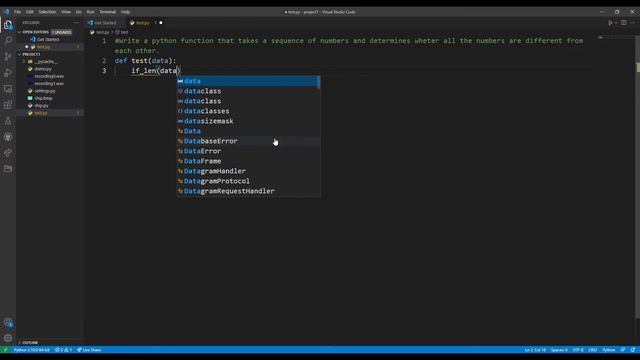Open the Testing flask view

(x=8, y=121)
